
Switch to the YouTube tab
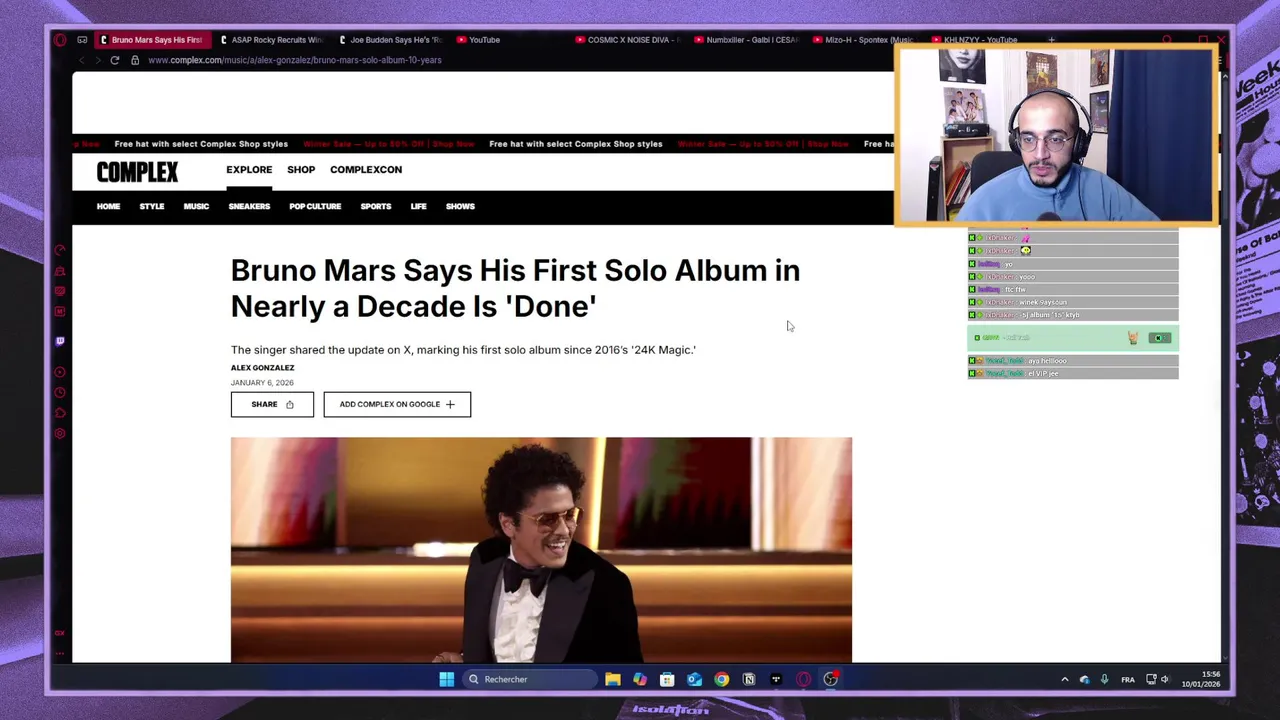click(508, 40)
